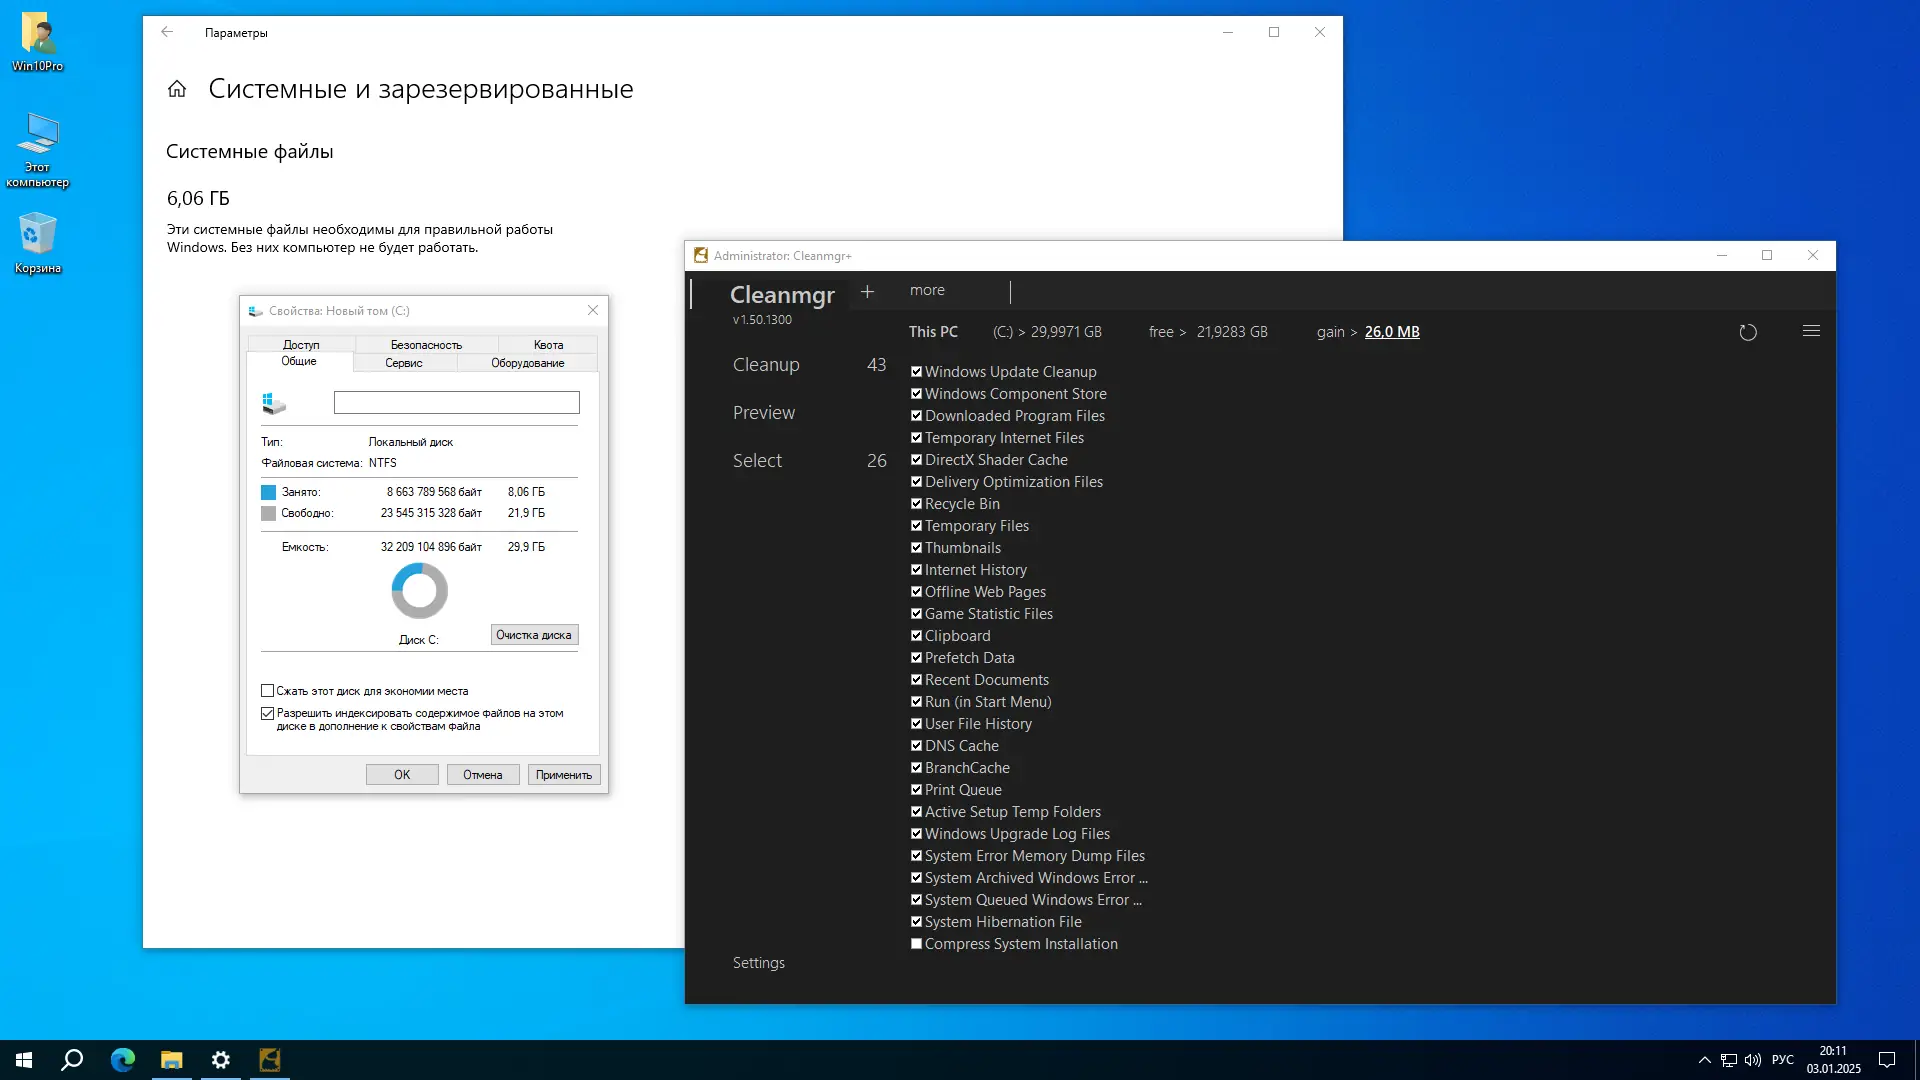Screen dimensions: 1920x1080
Task: Enable Compress System Installation checkbox
Action: pyautogui.click(x=916, y=944)
